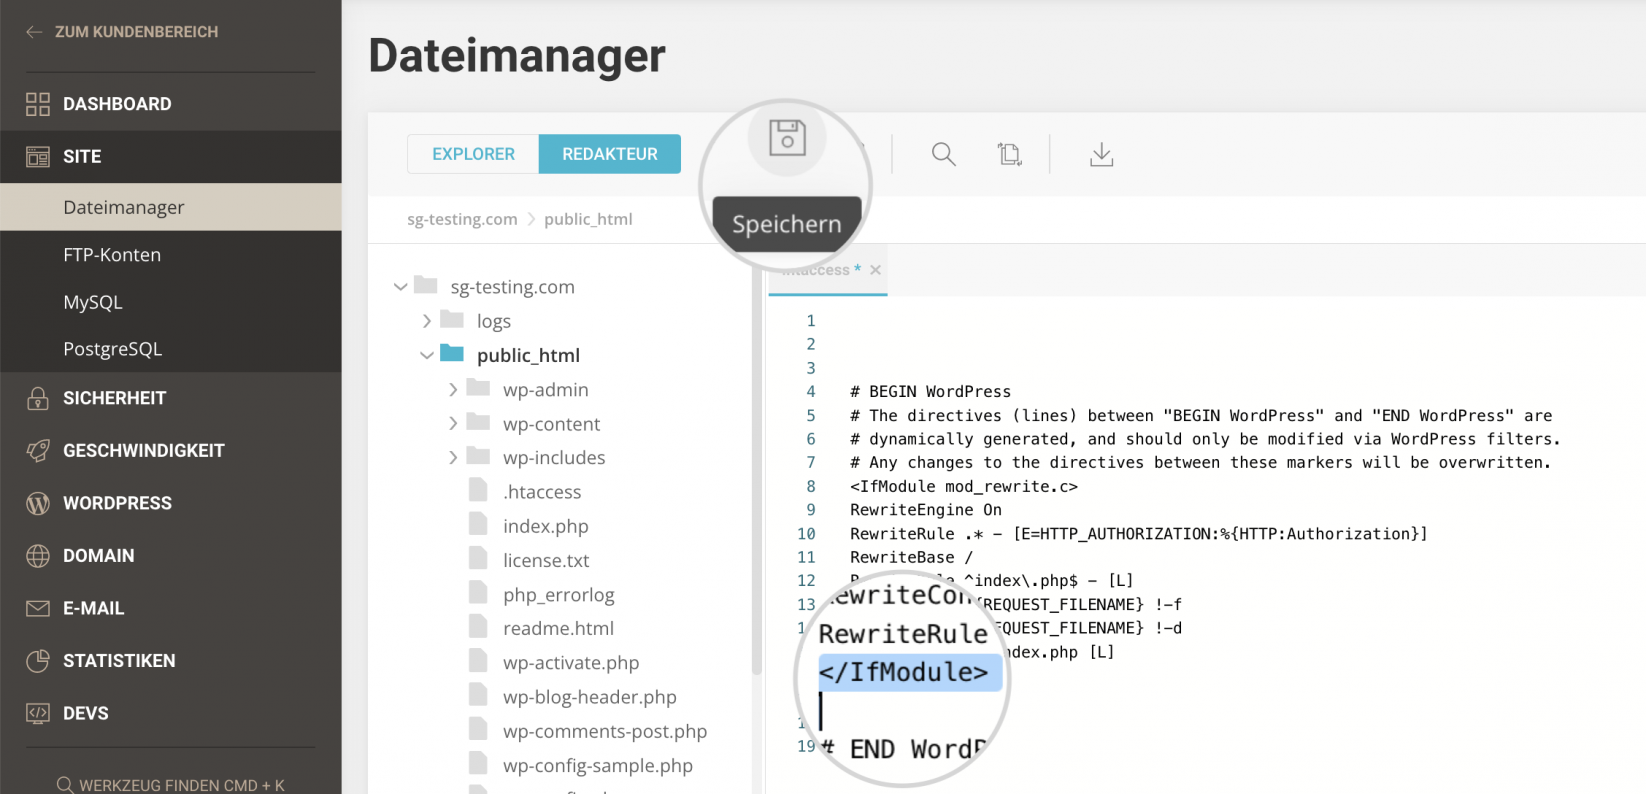
Task: Collapse the public_html folder chevron
Action: click(x=427, y=355)
